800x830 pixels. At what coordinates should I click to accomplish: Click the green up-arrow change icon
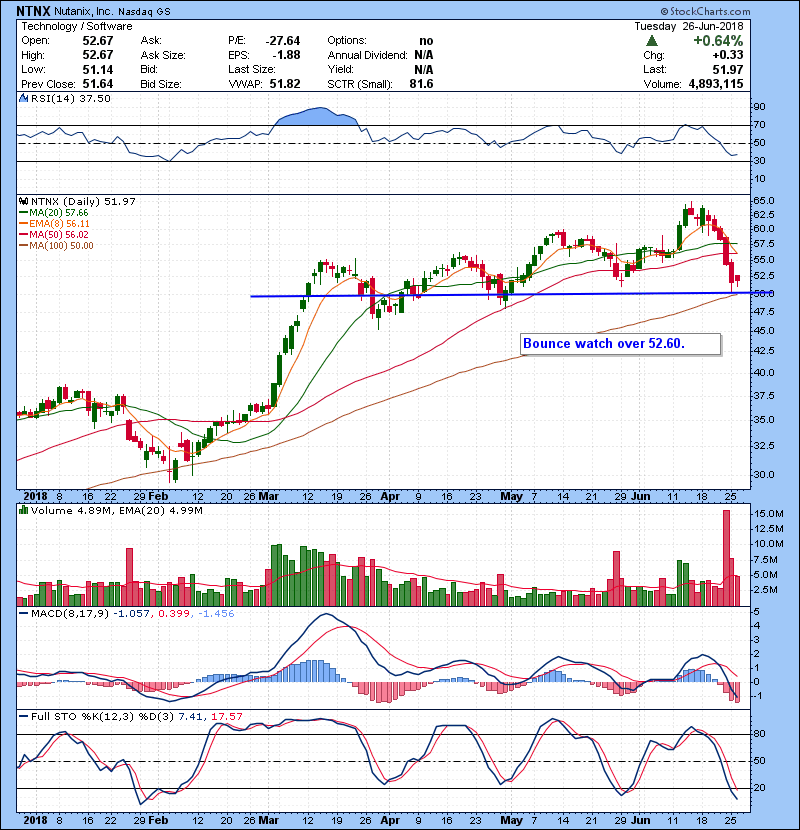coord(652,41)
